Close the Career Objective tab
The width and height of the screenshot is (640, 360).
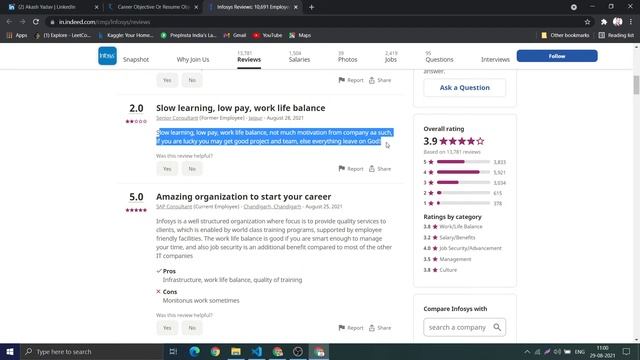(196, 7)
